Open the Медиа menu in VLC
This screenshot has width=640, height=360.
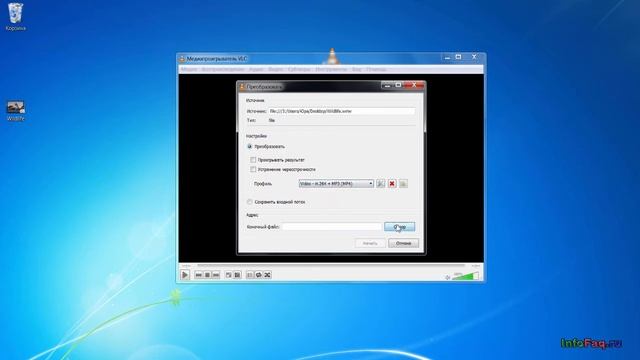(x=189, y=69)
